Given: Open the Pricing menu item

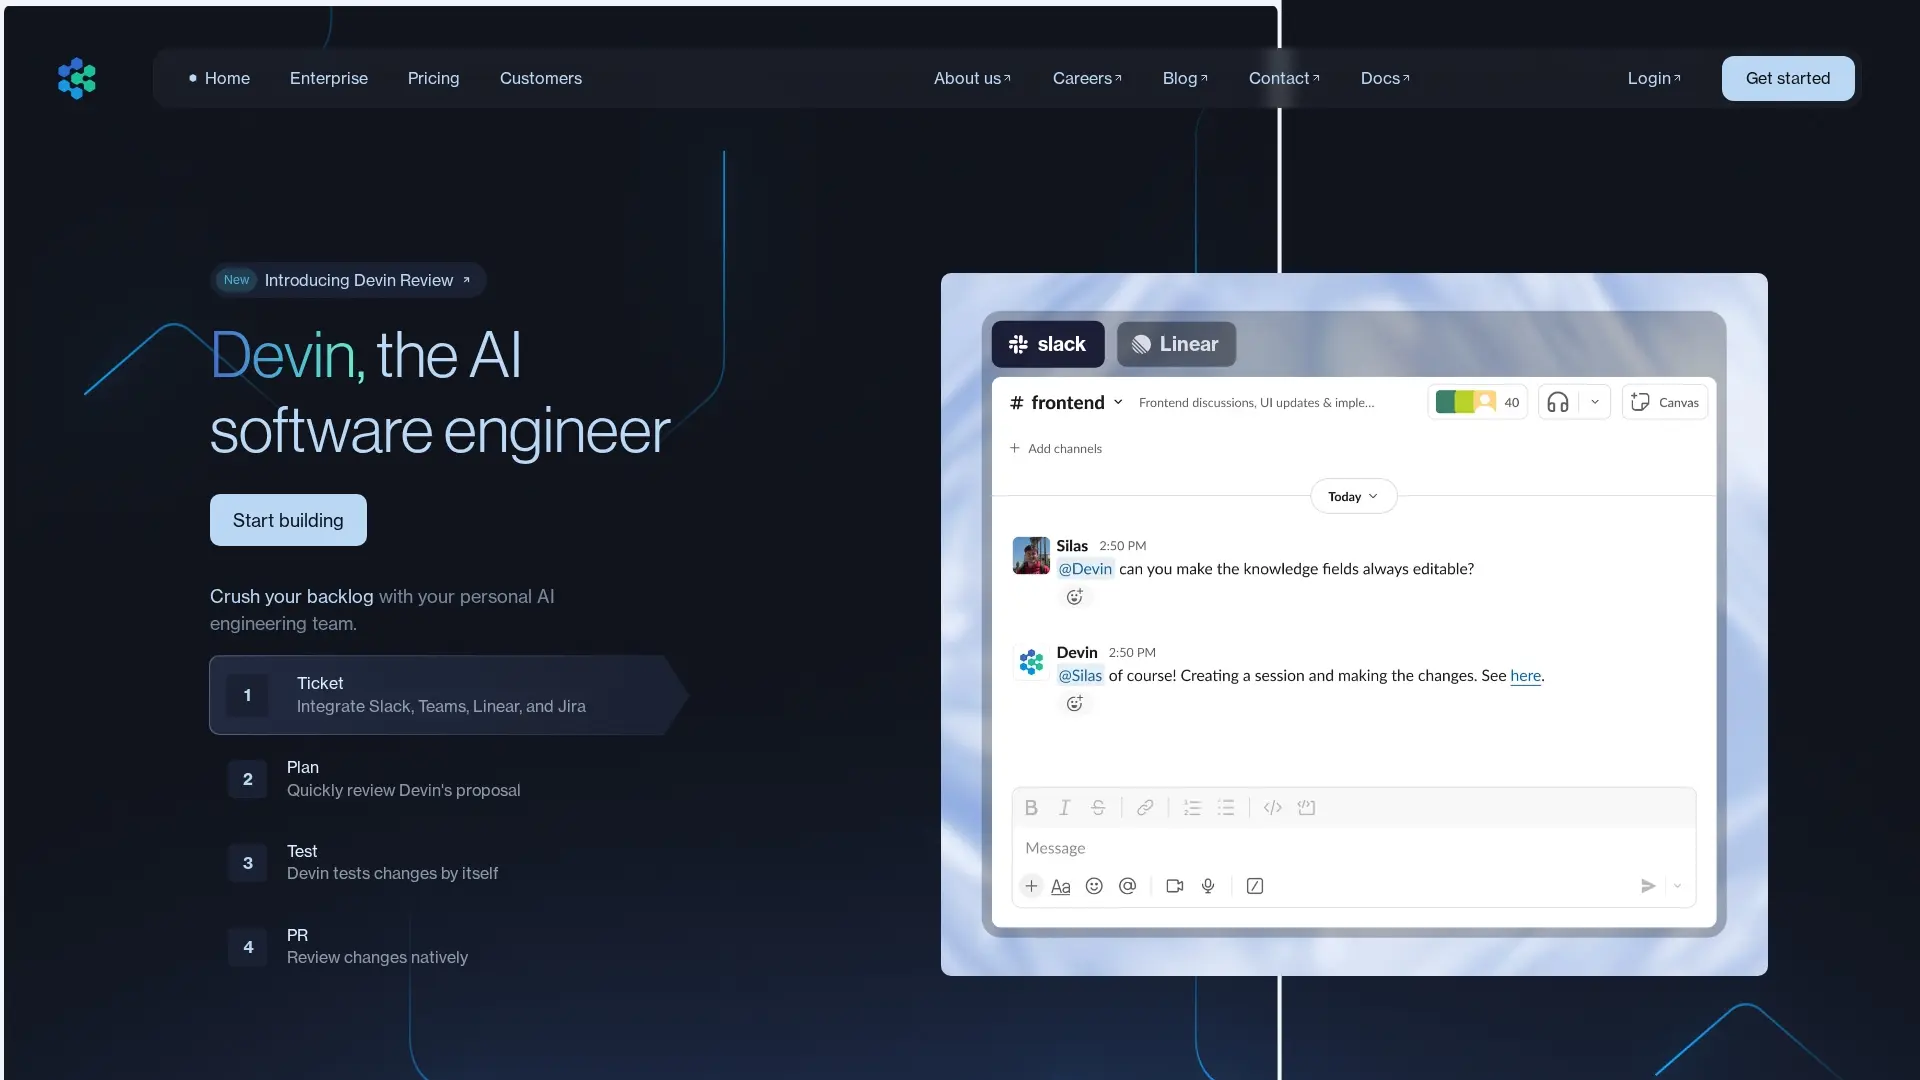Looking at the screenshot, I should point(433,78).
